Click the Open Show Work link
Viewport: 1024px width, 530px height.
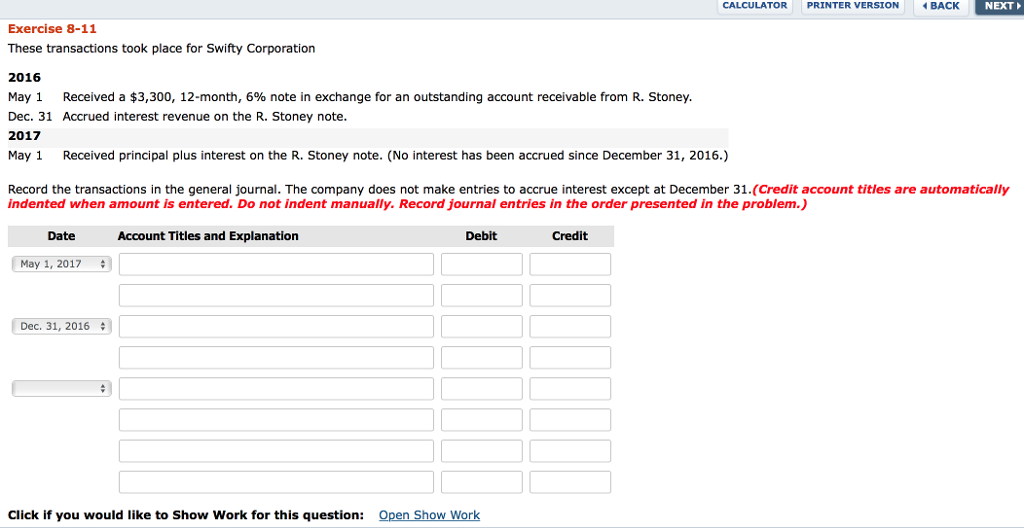pyautogui.click(x=429, y=515)
